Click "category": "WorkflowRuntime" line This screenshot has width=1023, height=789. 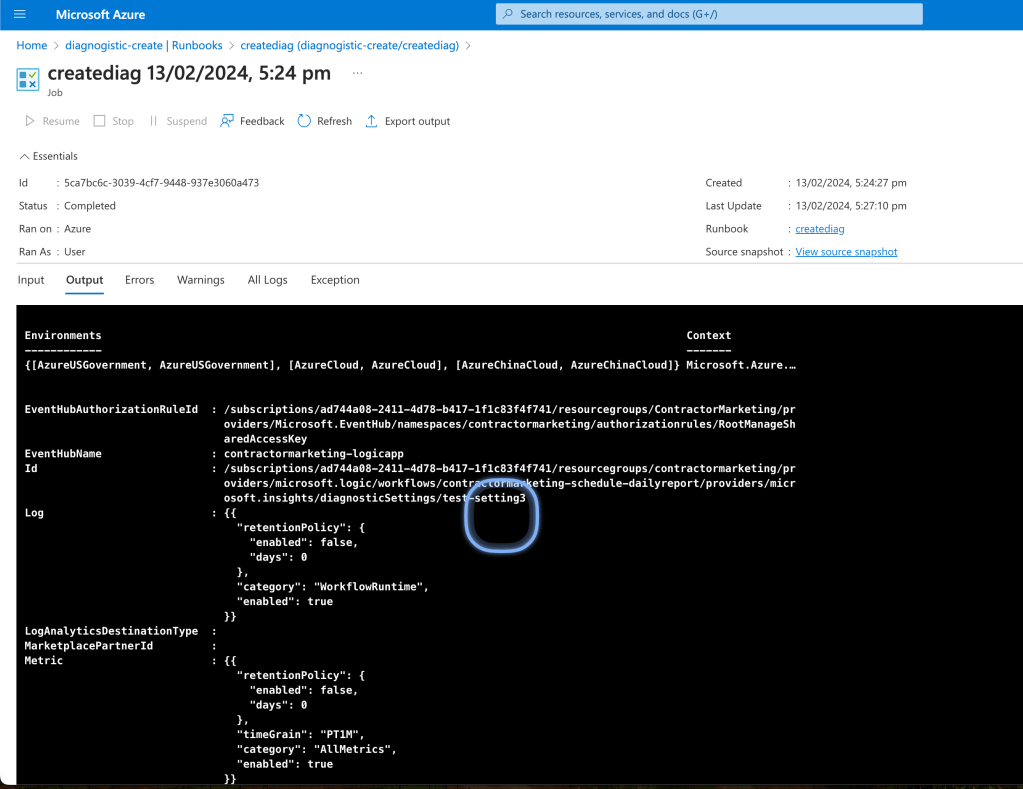click(333, 587)
